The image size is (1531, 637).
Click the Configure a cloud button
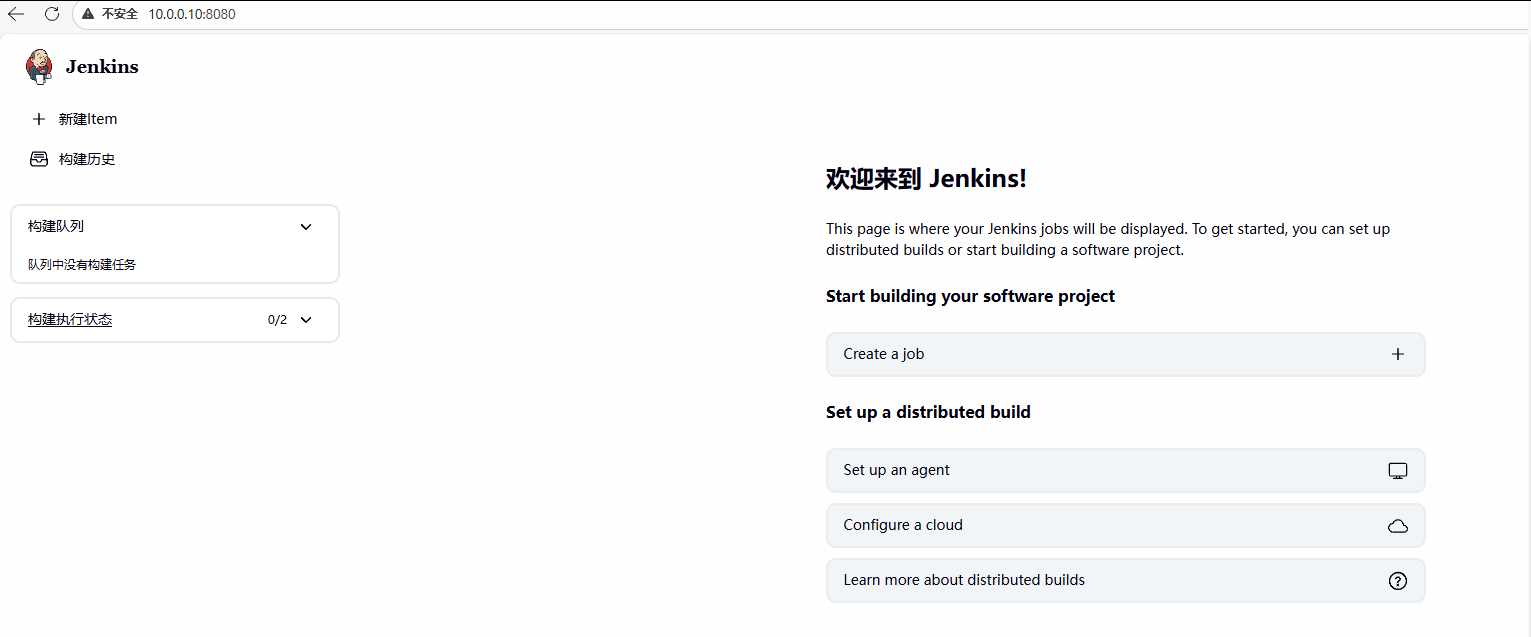(x=1125, y=525)
